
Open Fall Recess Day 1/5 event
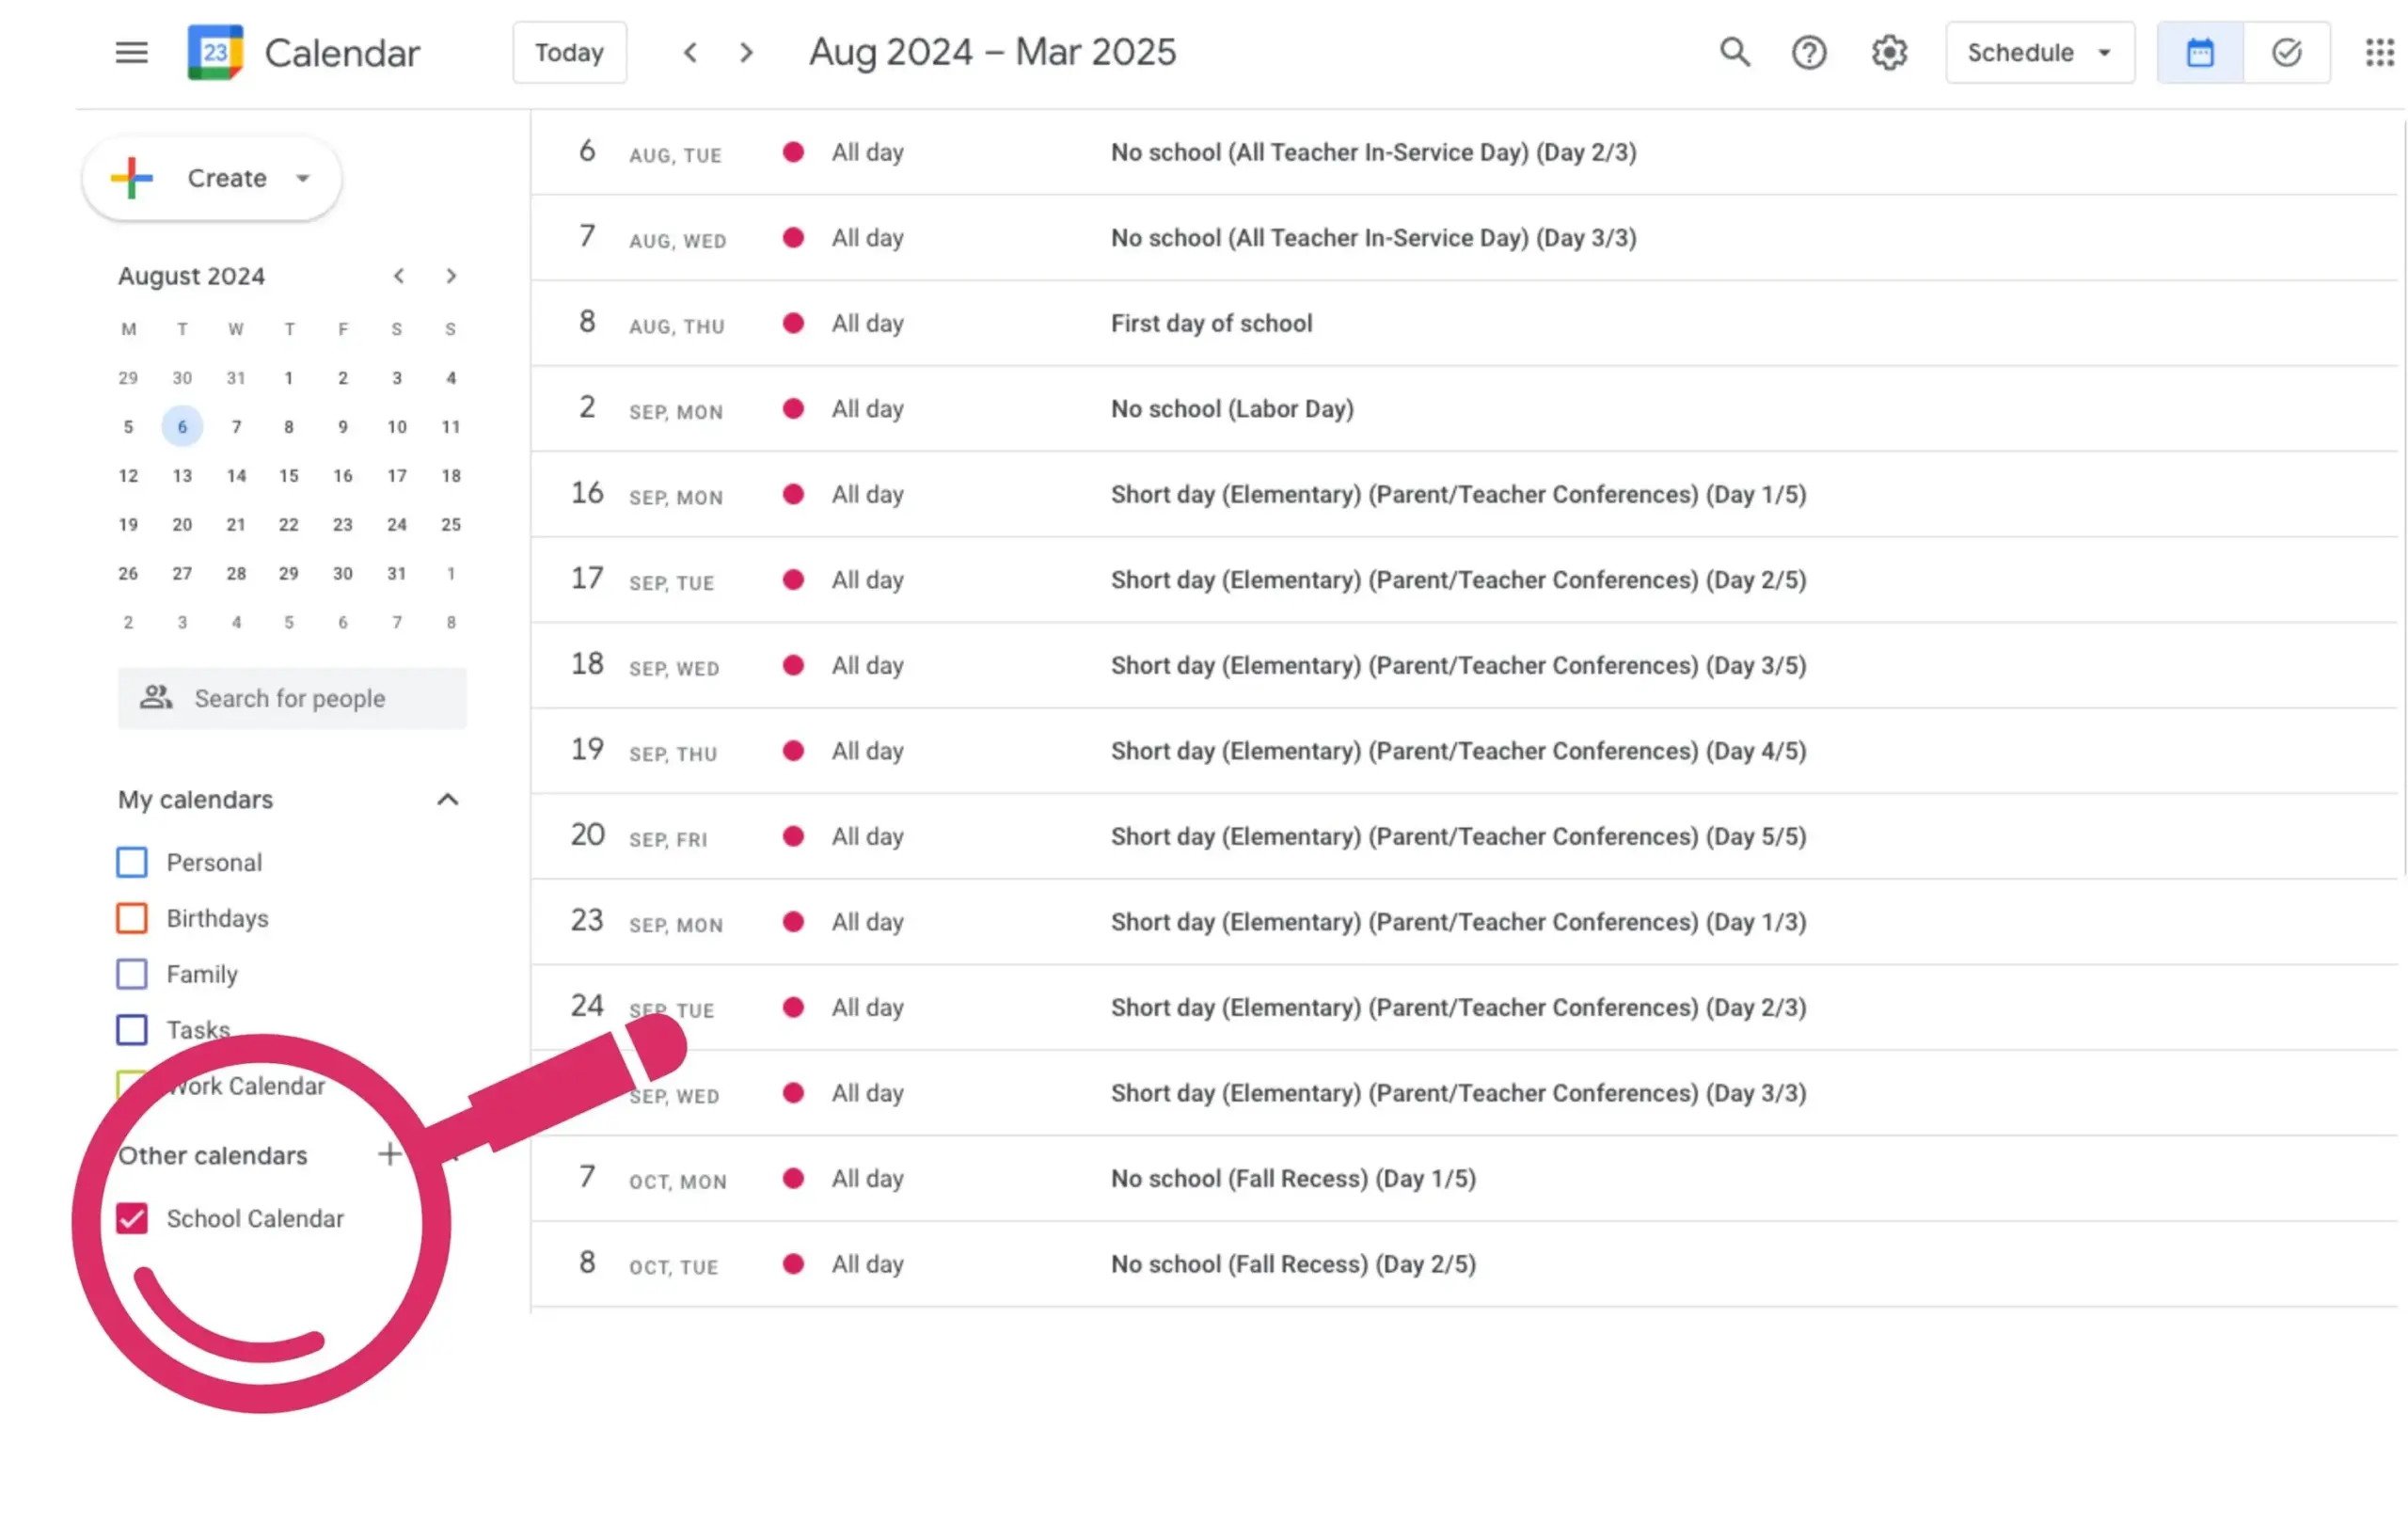pos(1293,1178)
